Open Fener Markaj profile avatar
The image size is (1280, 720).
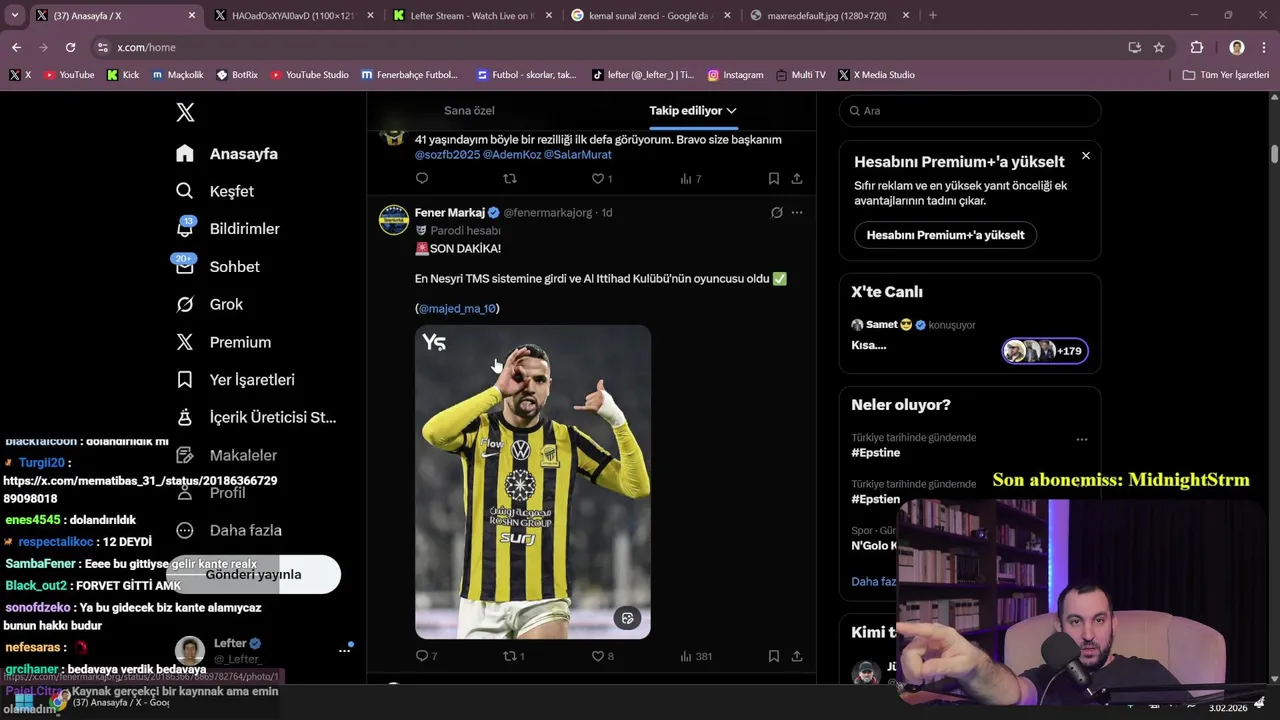(x=394, y=220)
